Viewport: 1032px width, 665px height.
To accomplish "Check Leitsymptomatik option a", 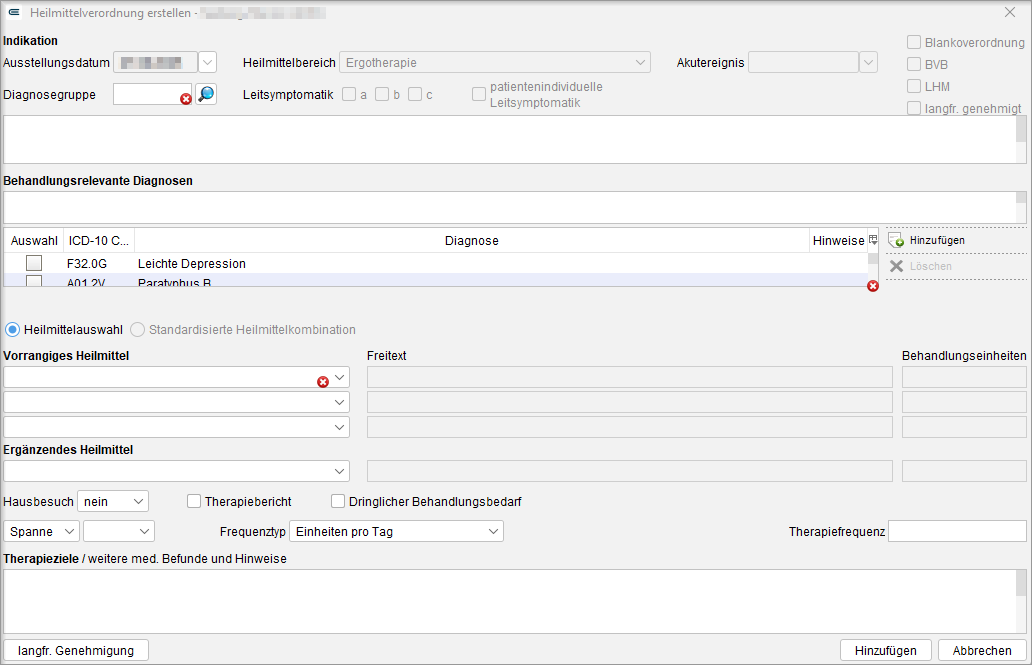I will [x=349, y=94].
